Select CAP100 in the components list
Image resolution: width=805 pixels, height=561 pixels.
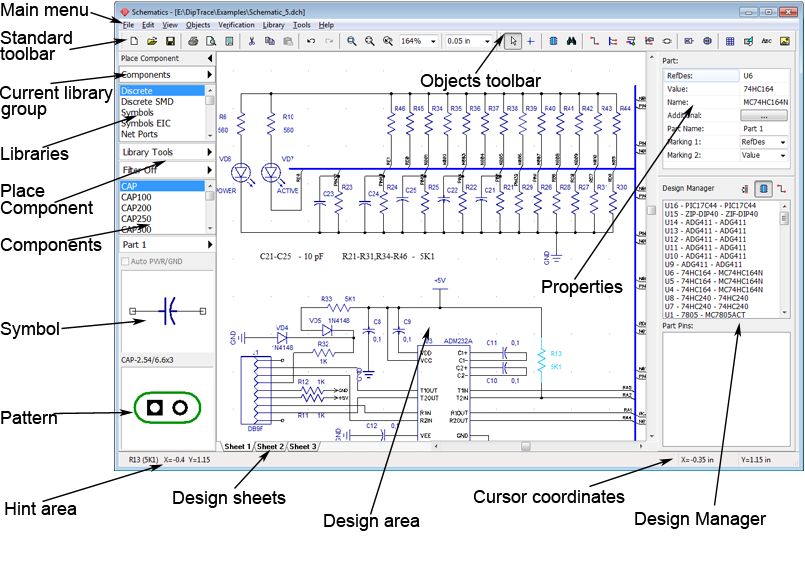[x=136, y=197]
